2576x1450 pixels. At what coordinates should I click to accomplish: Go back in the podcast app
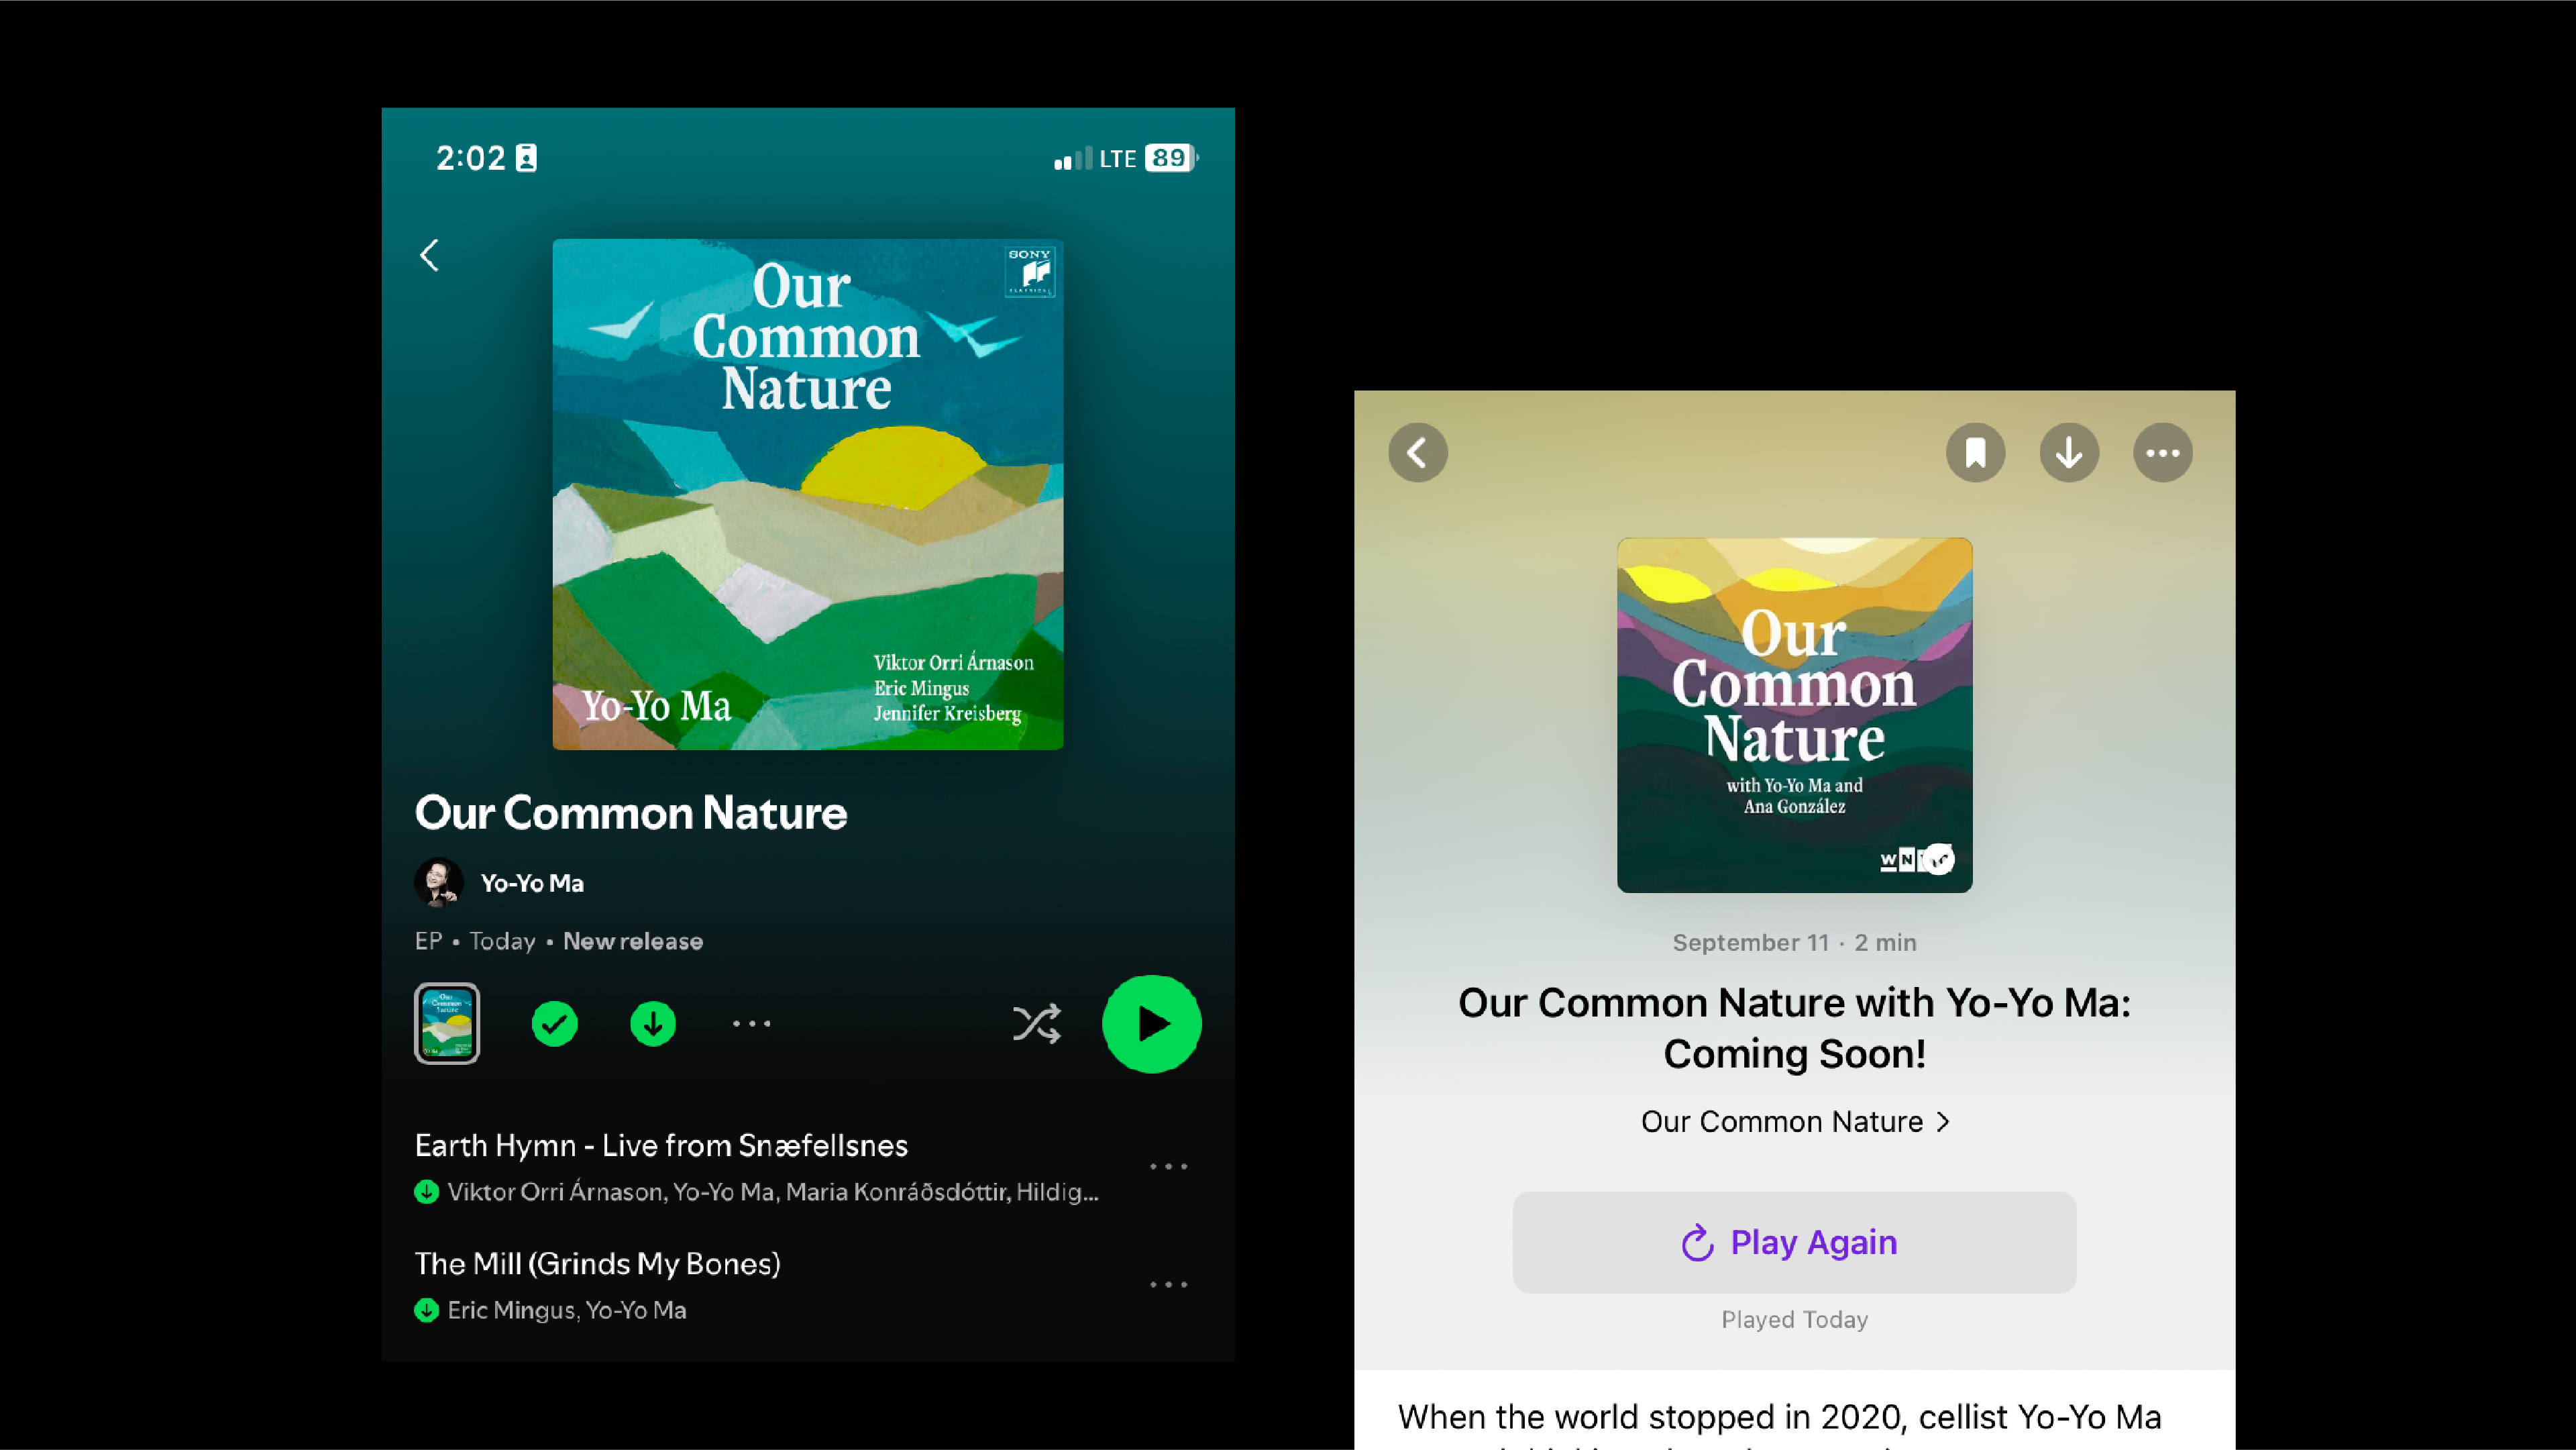tap(1418, 453)
